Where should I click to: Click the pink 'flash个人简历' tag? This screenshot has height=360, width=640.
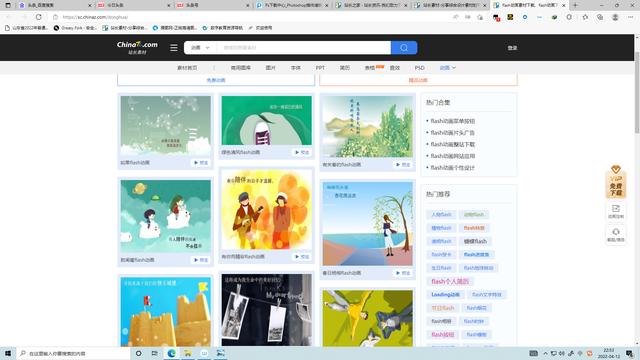[x=450, y=281]
